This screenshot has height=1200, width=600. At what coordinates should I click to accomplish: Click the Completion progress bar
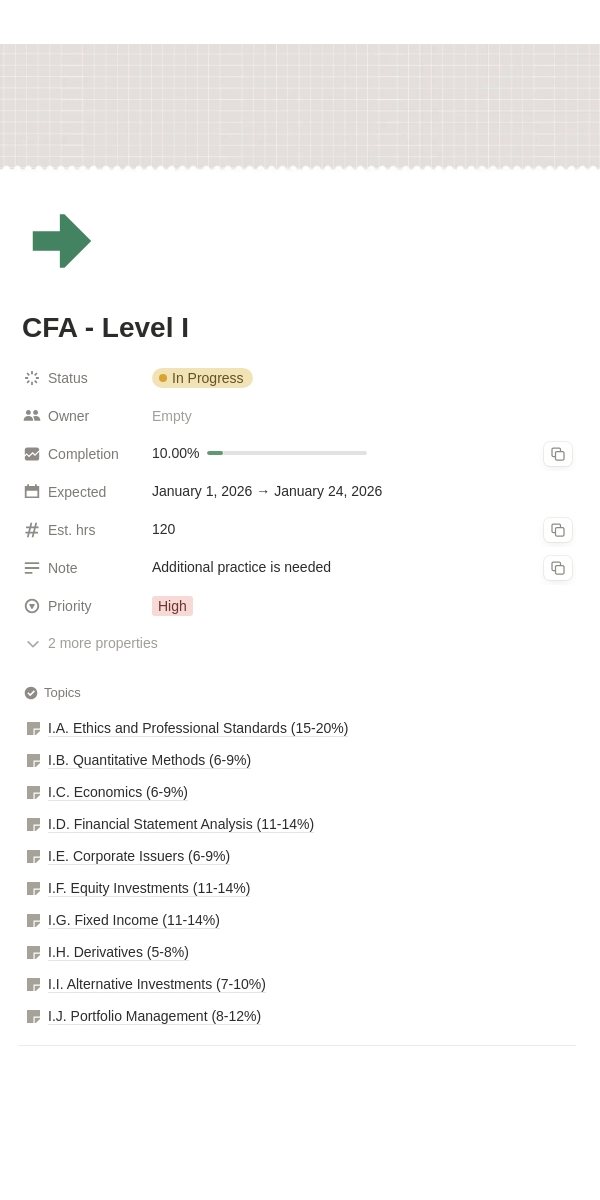(287, 453)
